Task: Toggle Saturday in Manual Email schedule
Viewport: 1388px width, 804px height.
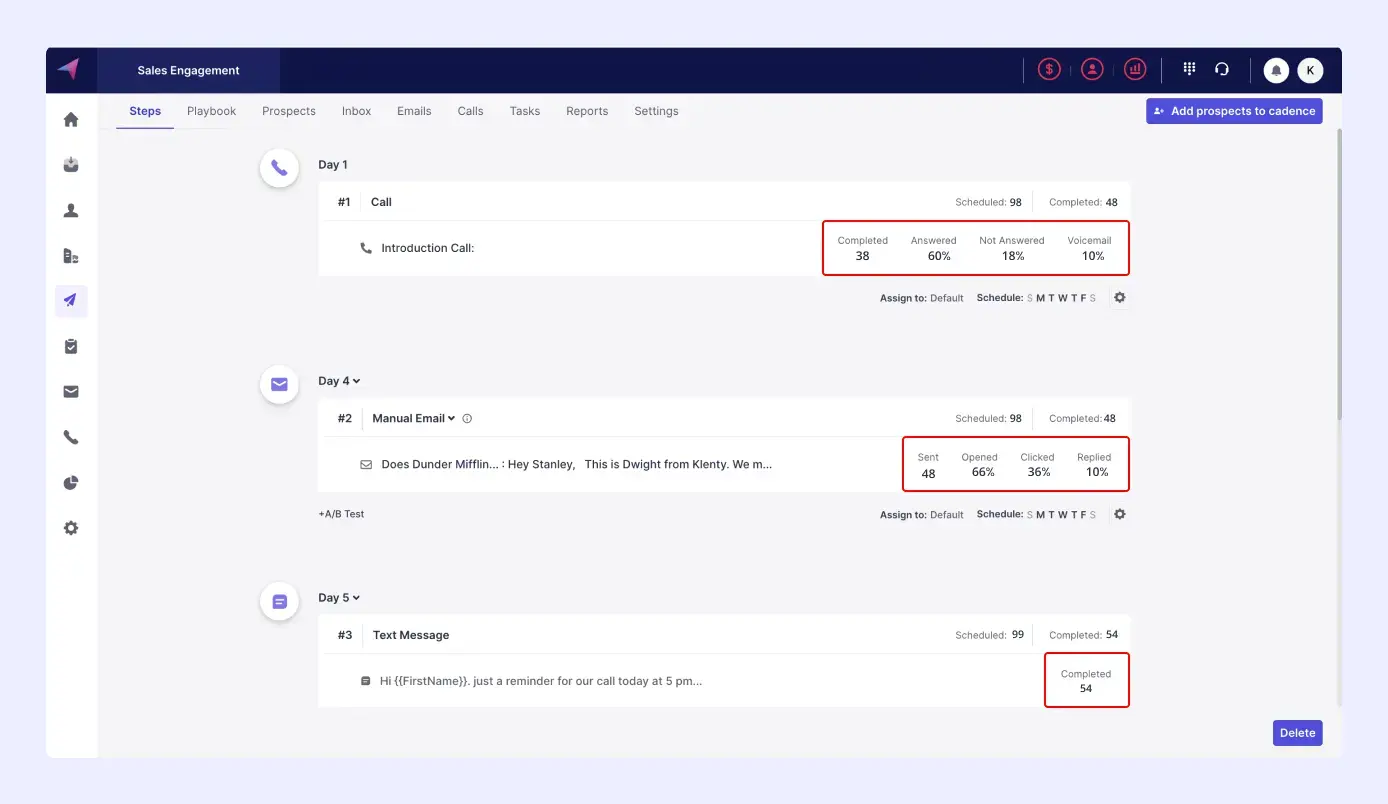Action: click(1093, 515)
